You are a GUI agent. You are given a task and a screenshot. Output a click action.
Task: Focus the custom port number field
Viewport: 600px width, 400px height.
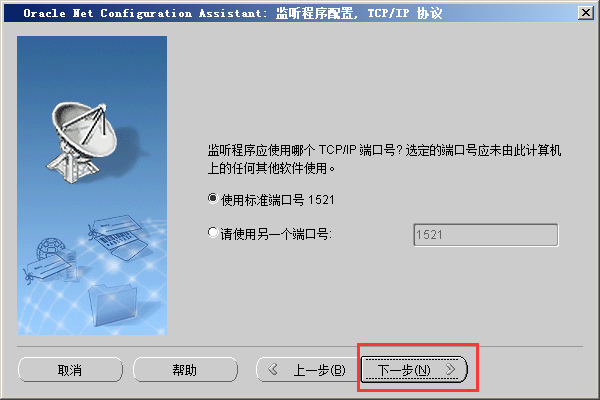[x=486, y=235]
